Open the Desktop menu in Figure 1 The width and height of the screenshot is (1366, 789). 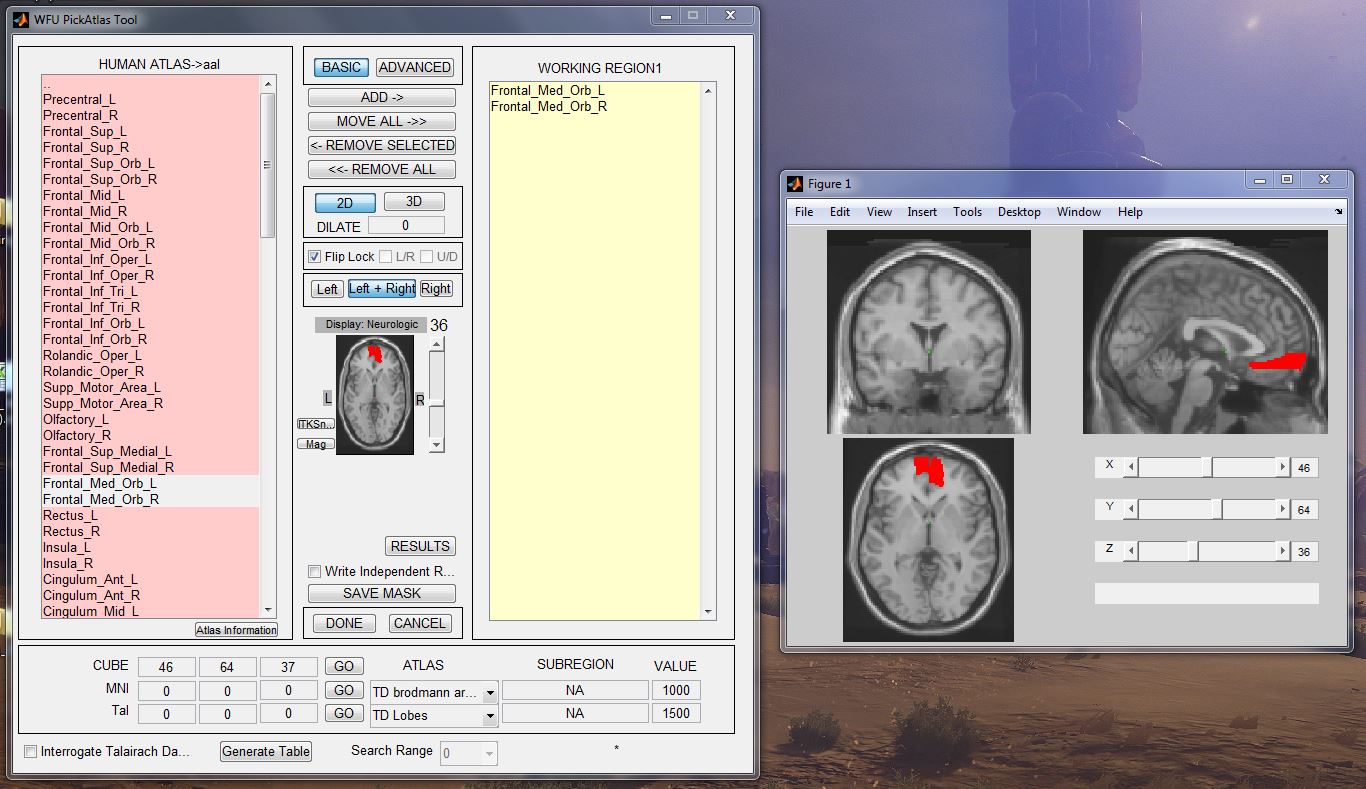pos(1019,212)
